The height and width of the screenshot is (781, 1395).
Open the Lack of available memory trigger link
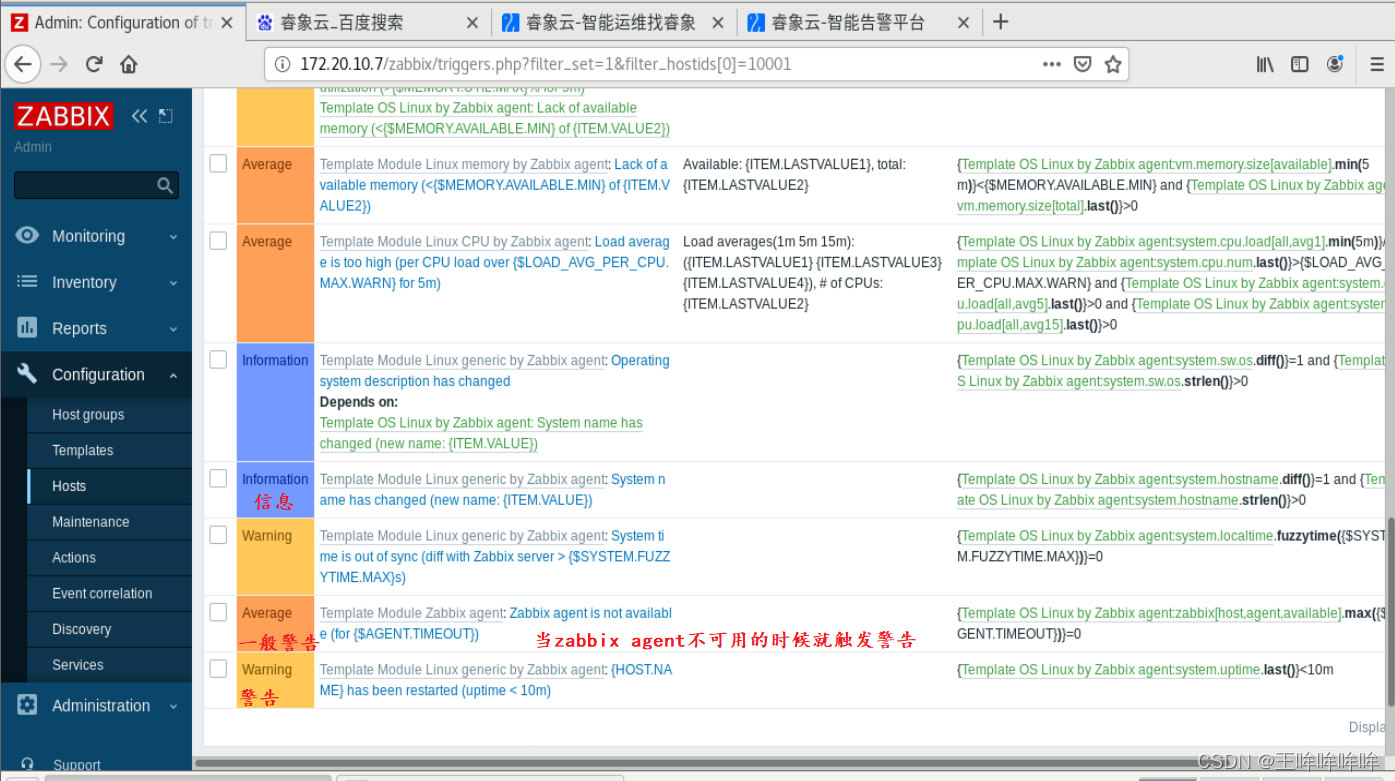(494, 185)
